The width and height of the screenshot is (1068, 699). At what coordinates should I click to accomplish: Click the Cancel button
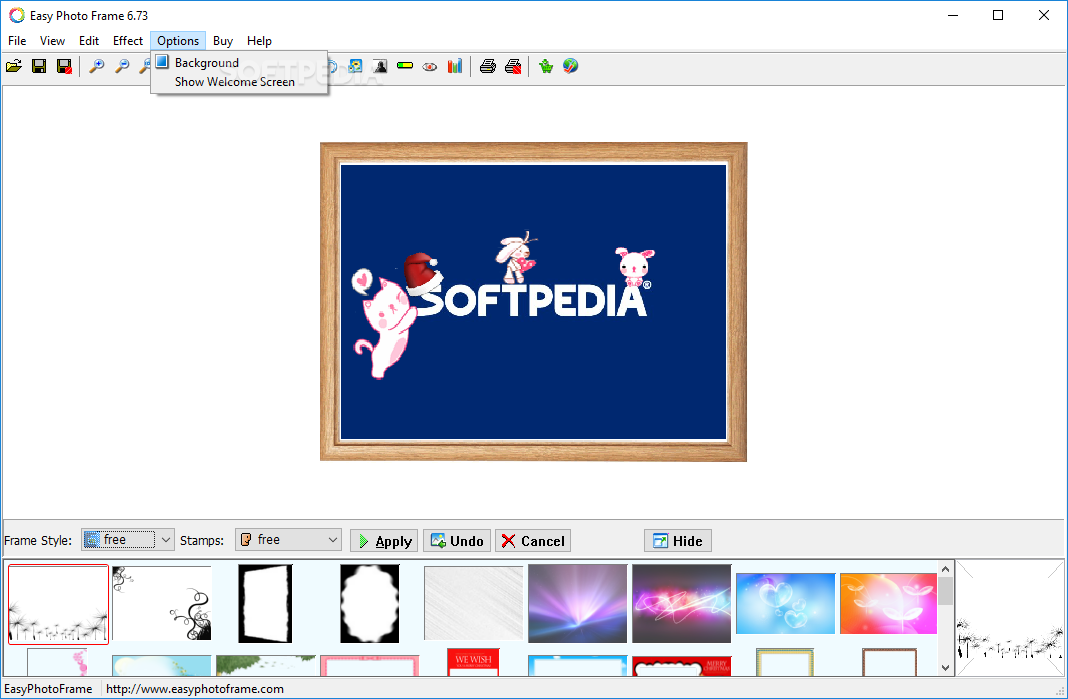coord(533,541)
